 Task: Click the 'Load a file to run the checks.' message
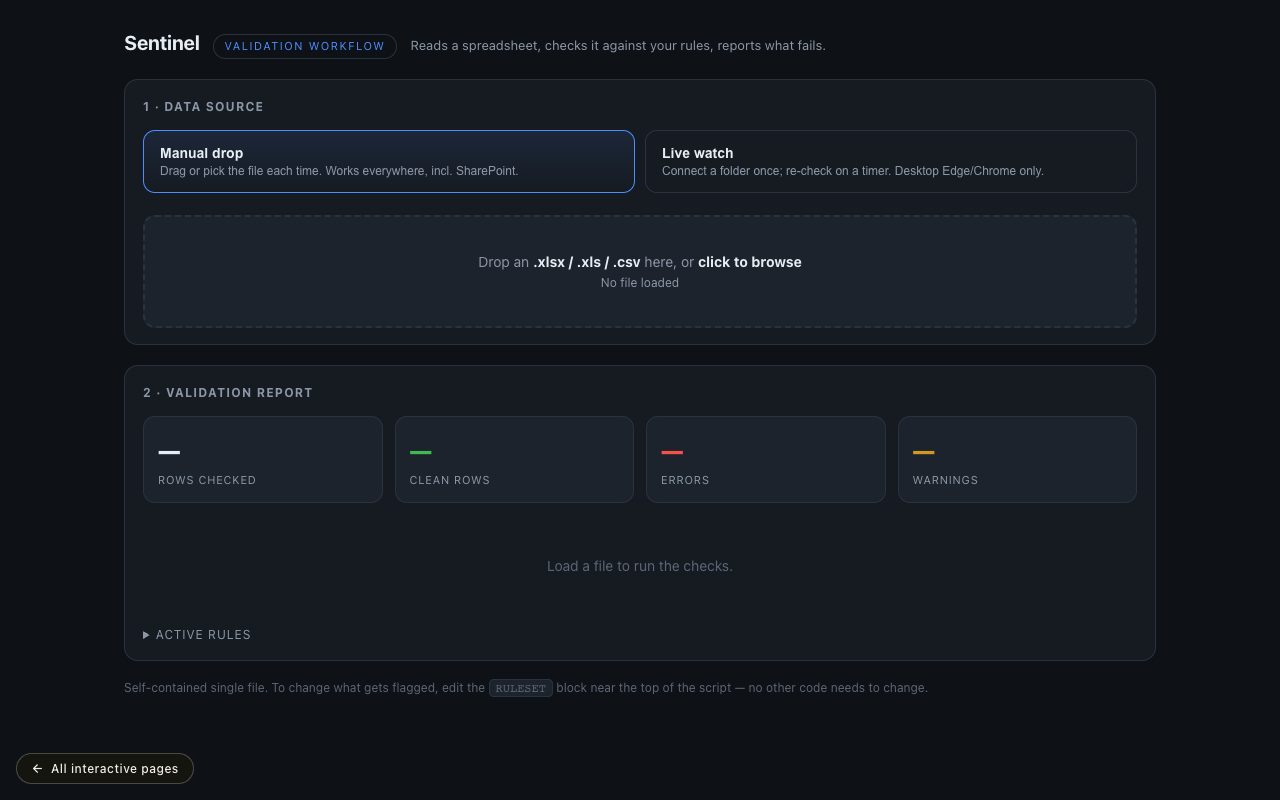pos(640,566)
